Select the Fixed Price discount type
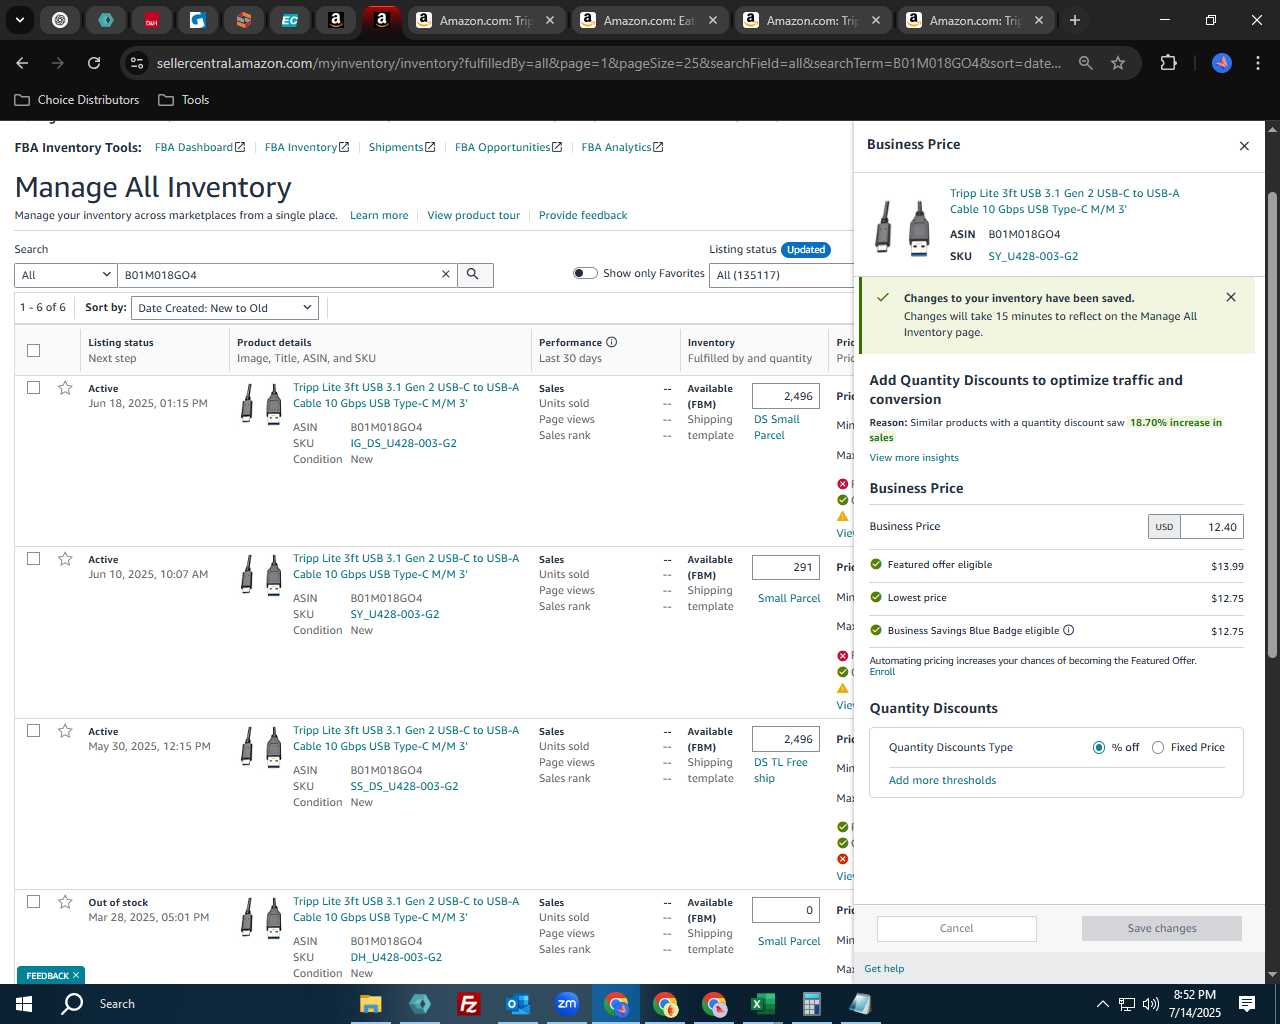This screenshot has width=1280, height=1024. (x=1158, y=747)
